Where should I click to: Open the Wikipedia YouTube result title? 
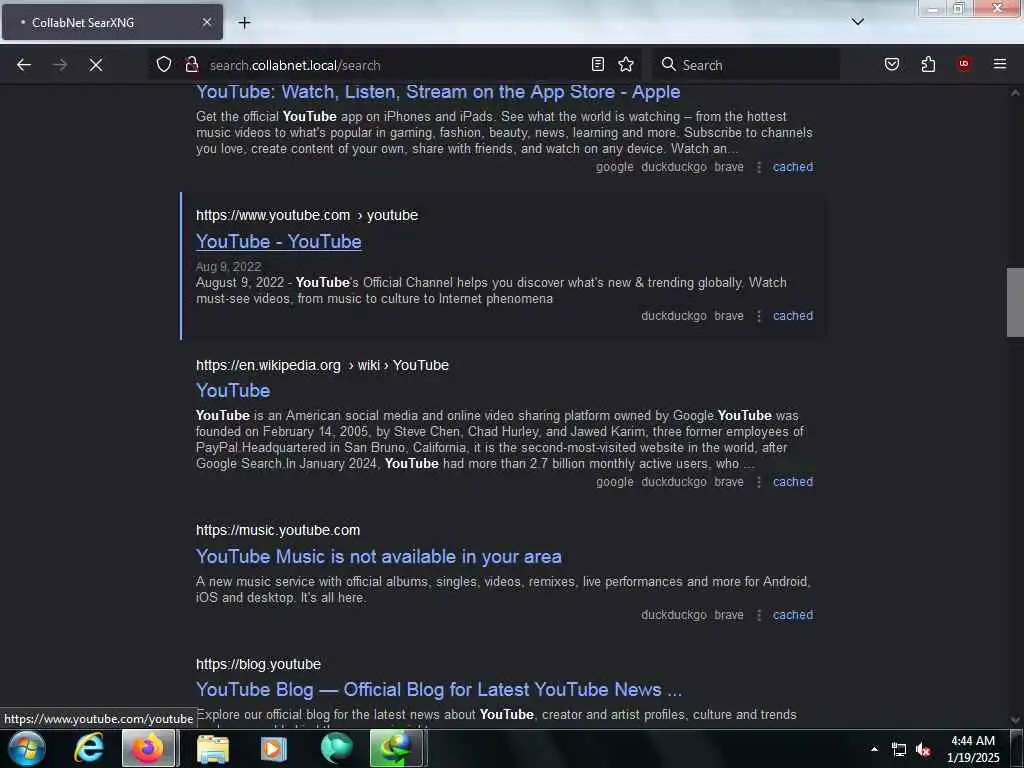pyautogui.click(x=233, y=391)
